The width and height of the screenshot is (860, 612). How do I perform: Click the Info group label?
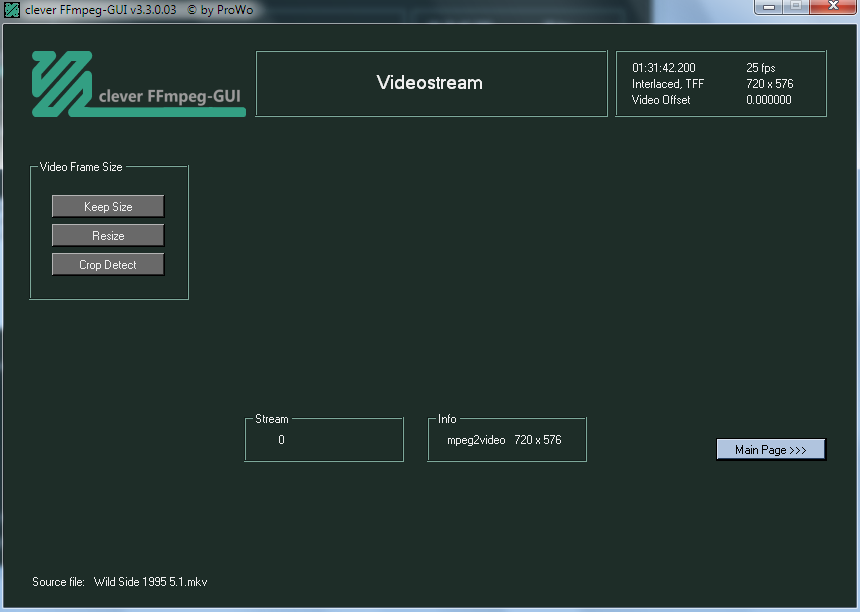tap(447, 419)
